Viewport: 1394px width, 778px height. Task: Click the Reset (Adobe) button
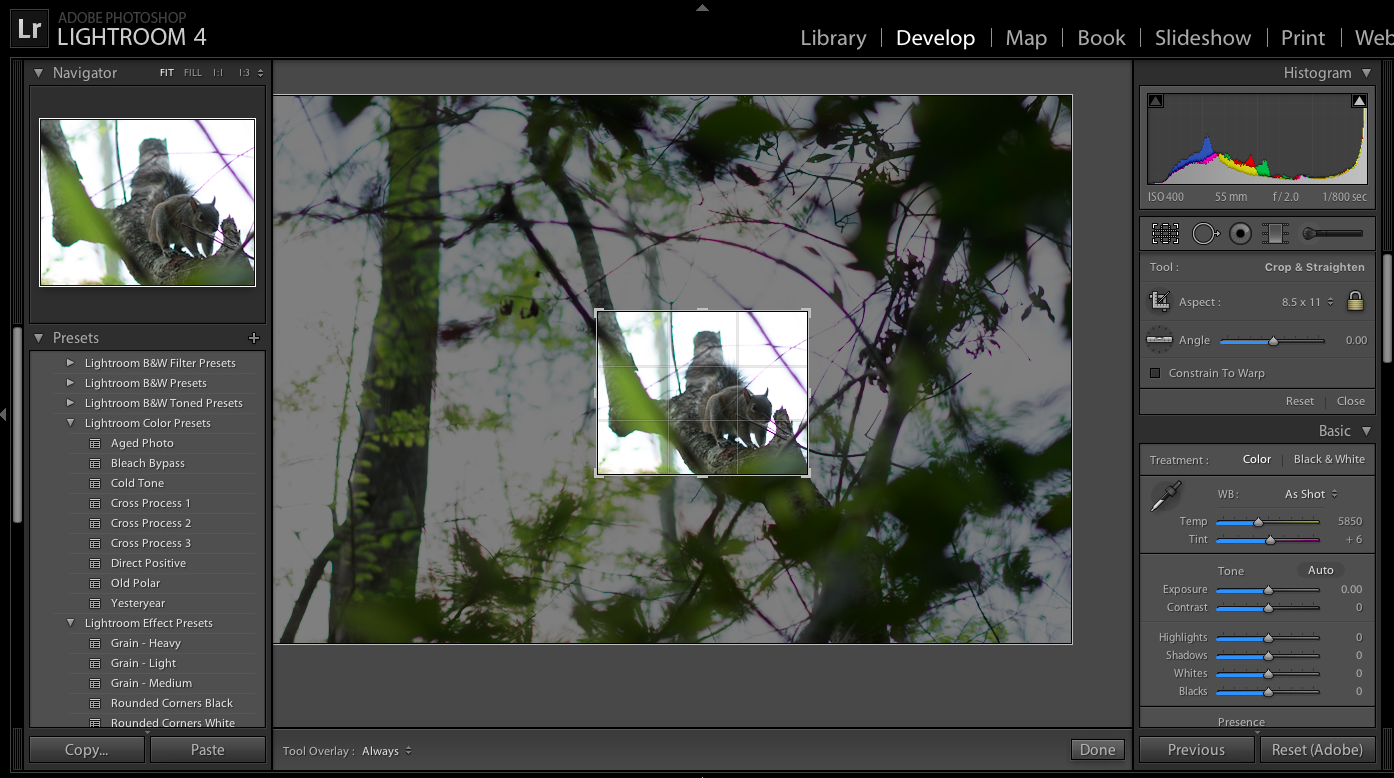pyautogui.click(x=1316, y=750)
